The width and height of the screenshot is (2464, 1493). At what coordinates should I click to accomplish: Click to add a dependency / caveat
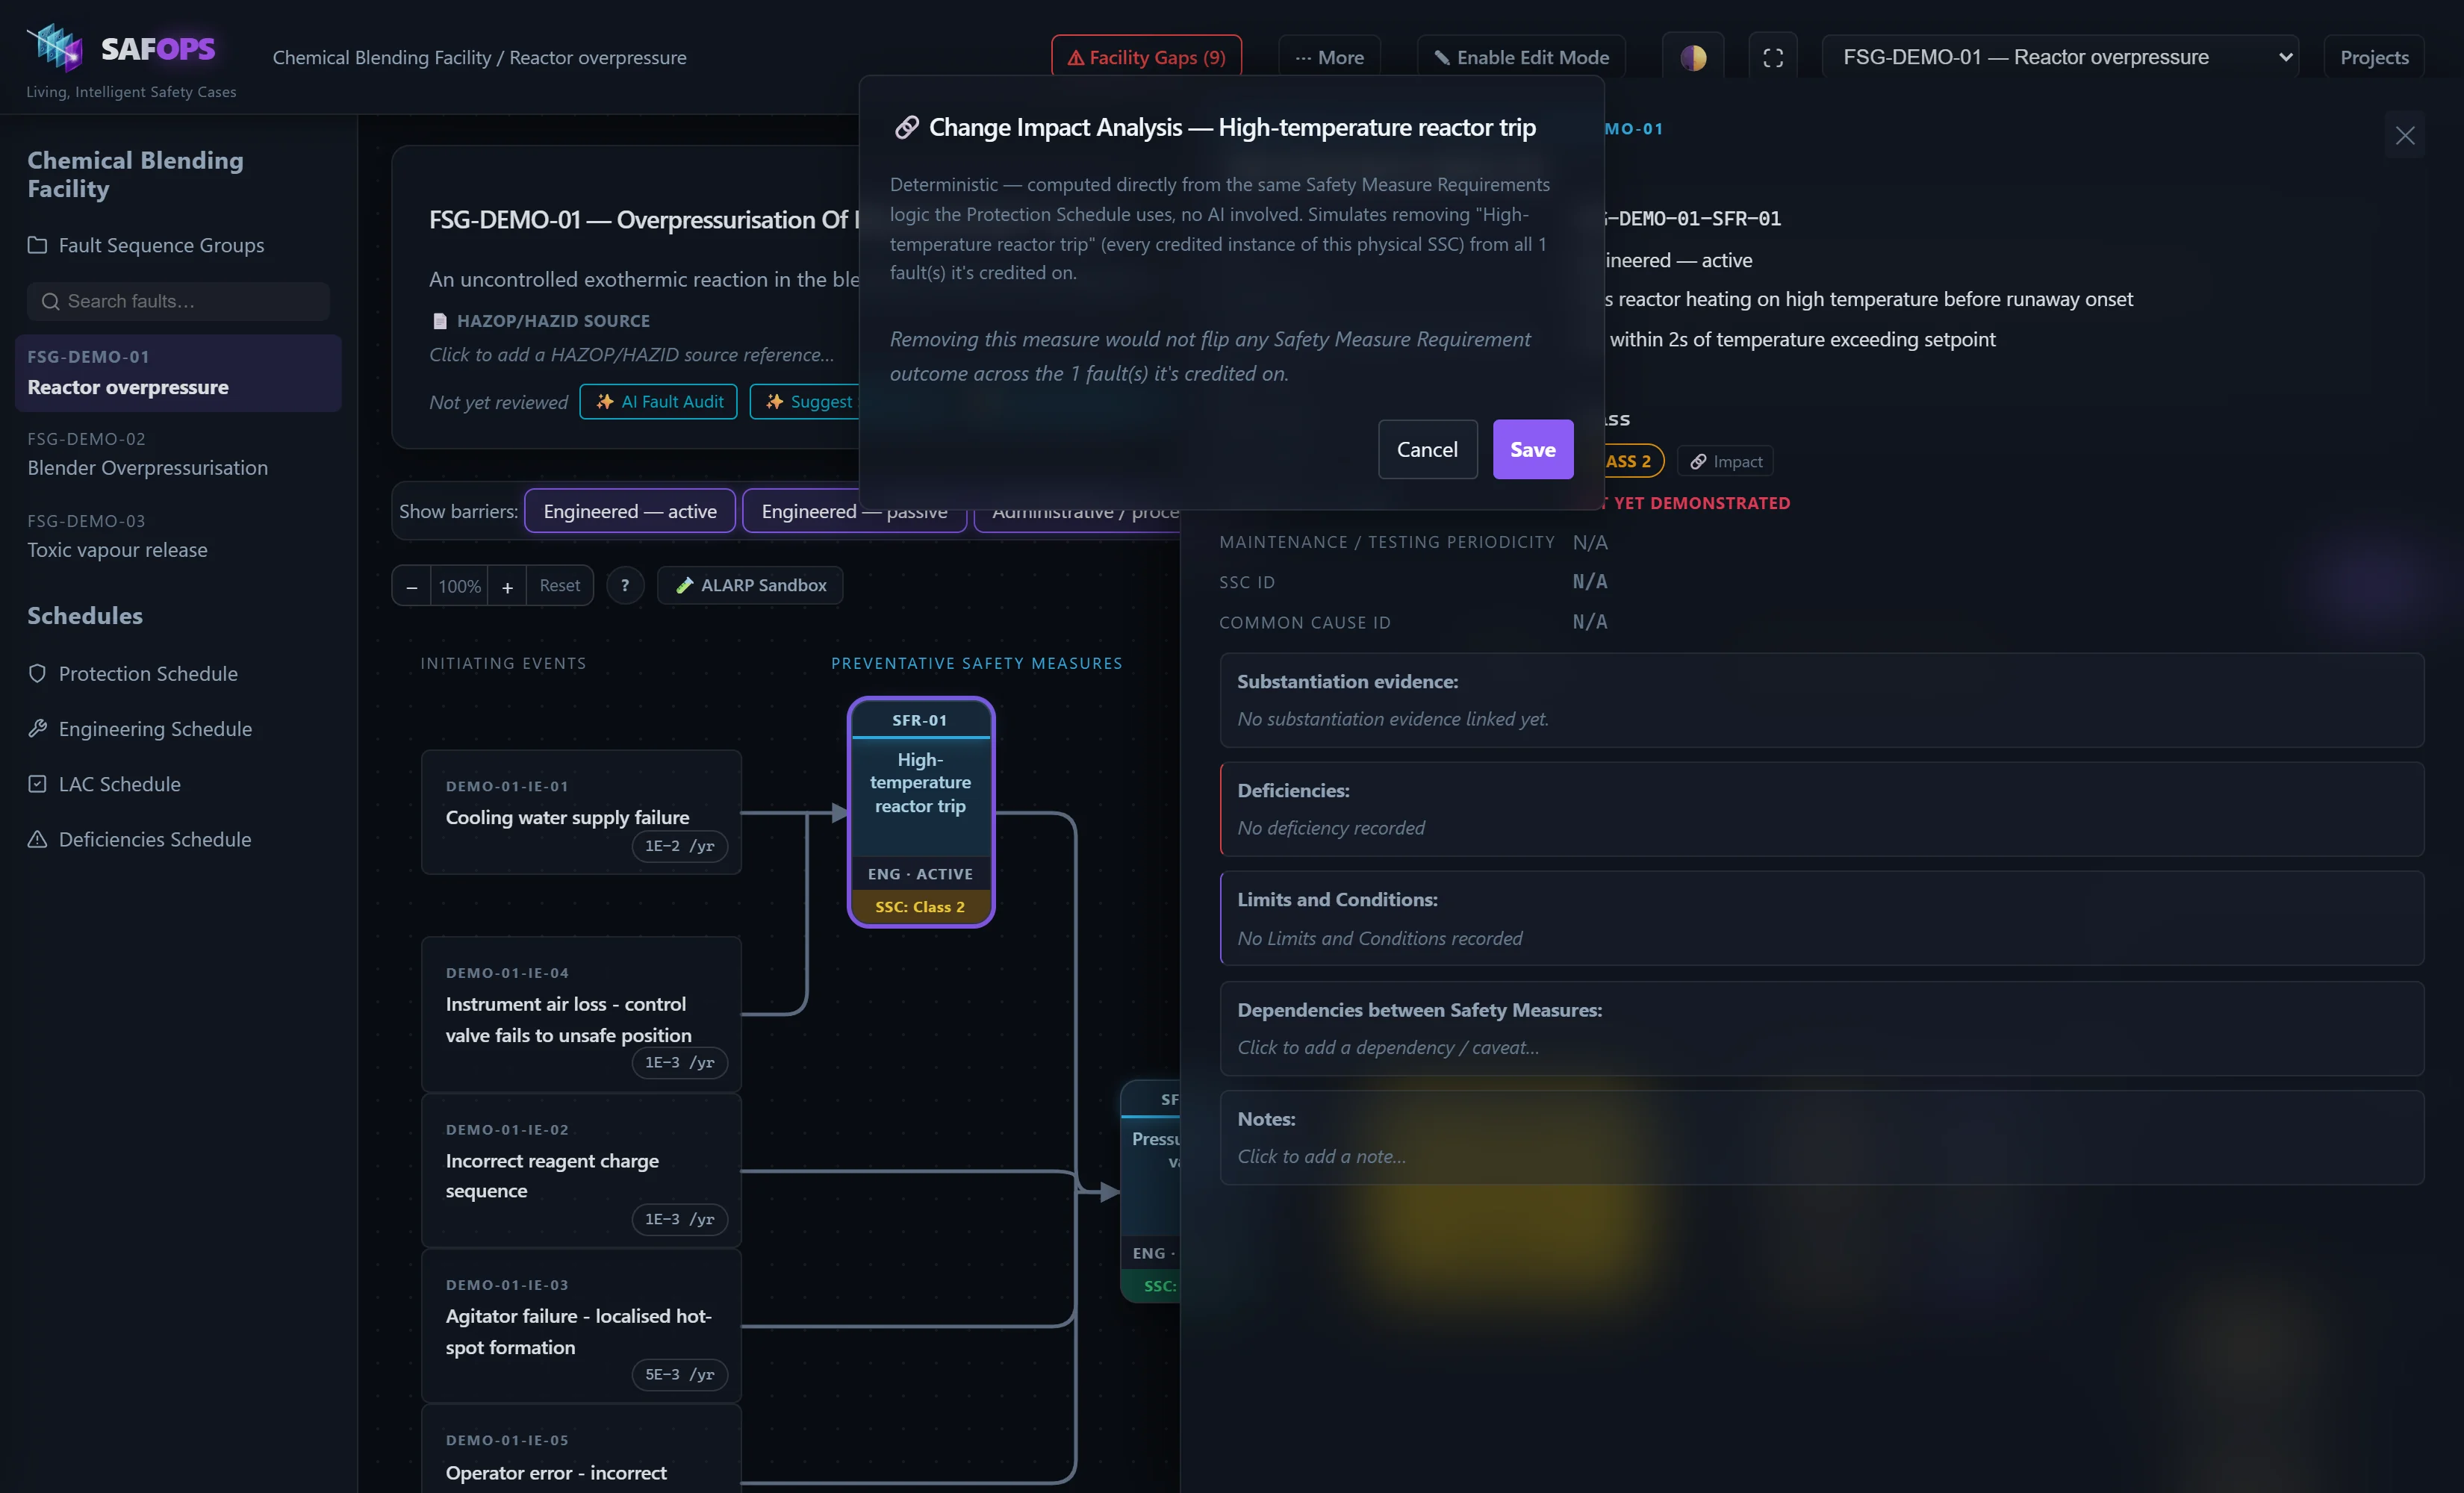click(1388, 1047)
